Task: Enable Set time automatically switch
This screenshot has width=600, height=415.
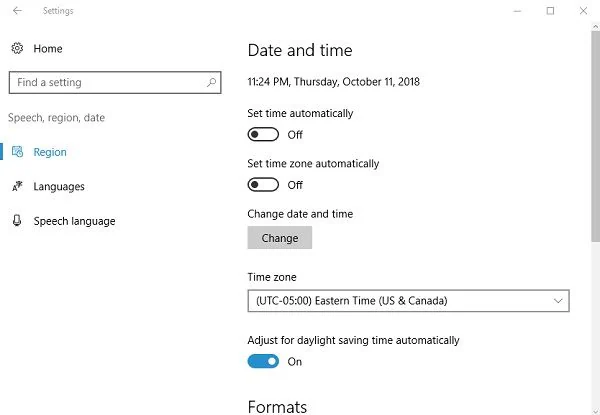Action: click(x=263, y=135)
